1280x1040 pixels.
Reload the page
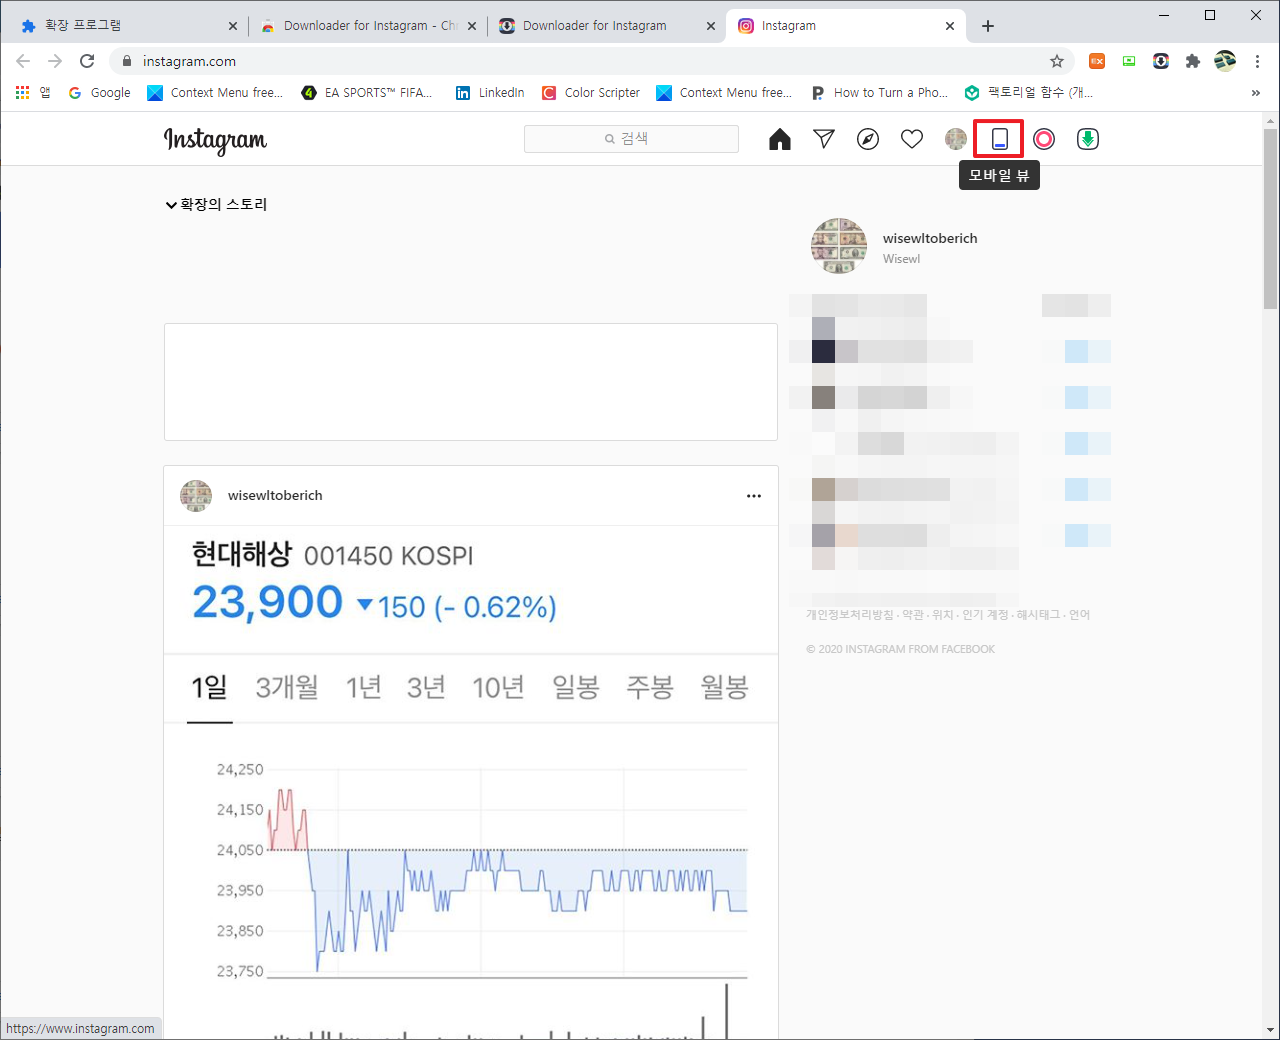[x=87, y=61]
